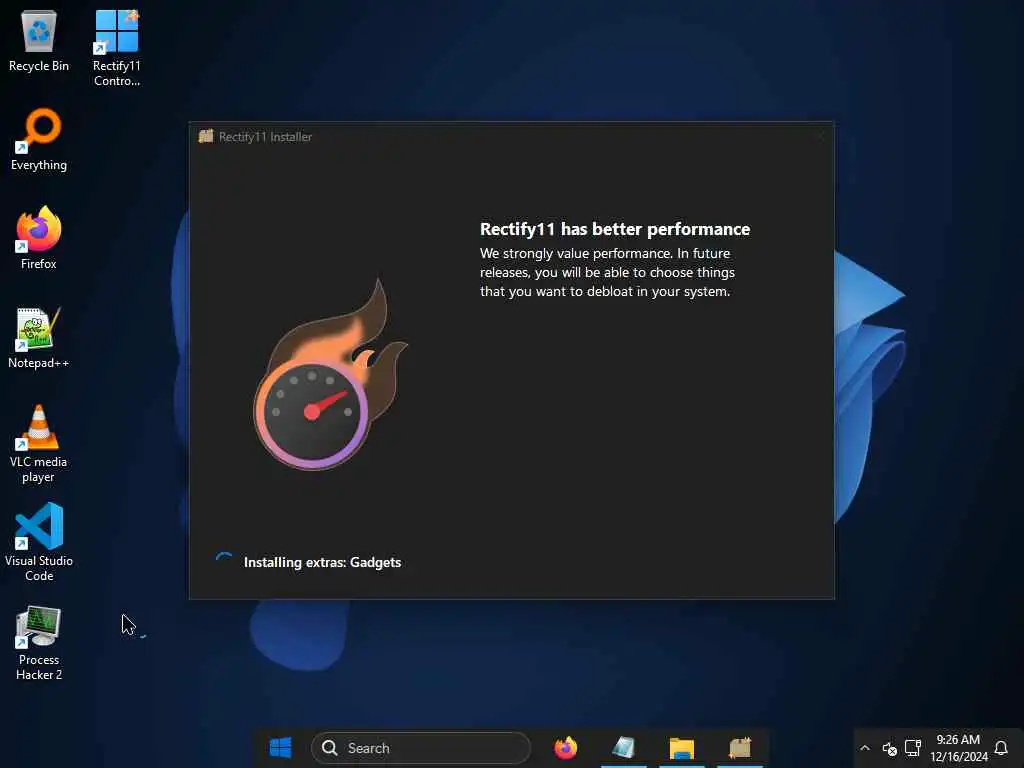Click the 'Rectify11 has better performance' heading
Screen dimensions: 1024x768
(x=615, y=229)
